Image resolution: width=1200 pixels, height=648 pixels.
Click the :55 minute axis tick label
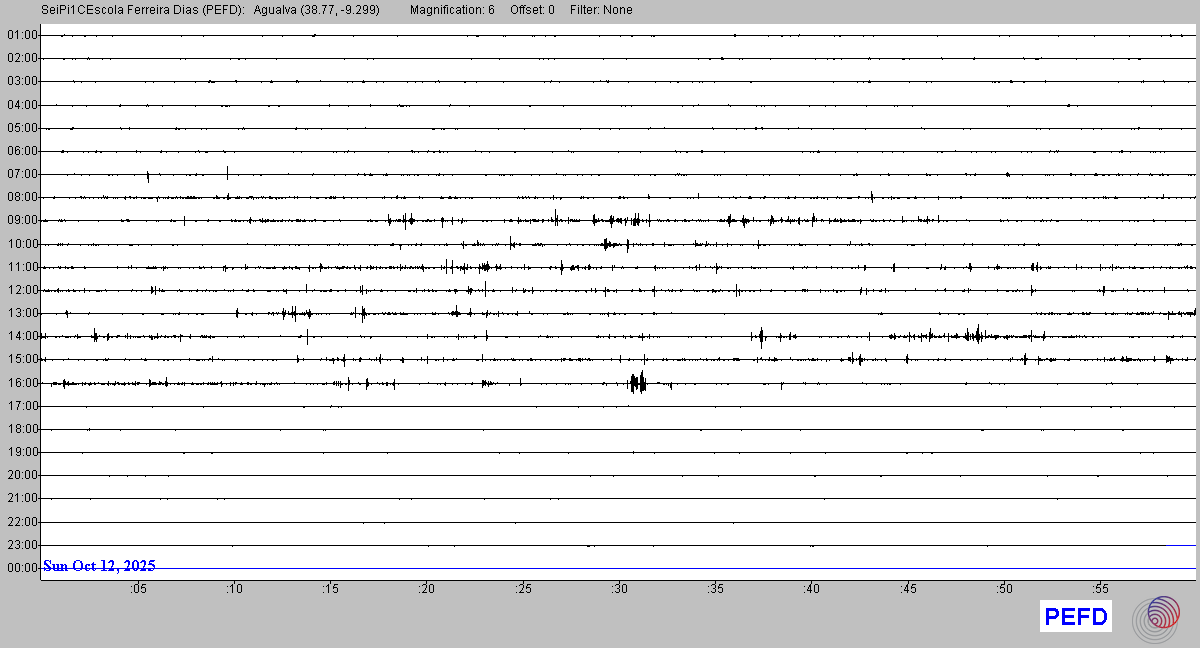tap(1100, 589)
